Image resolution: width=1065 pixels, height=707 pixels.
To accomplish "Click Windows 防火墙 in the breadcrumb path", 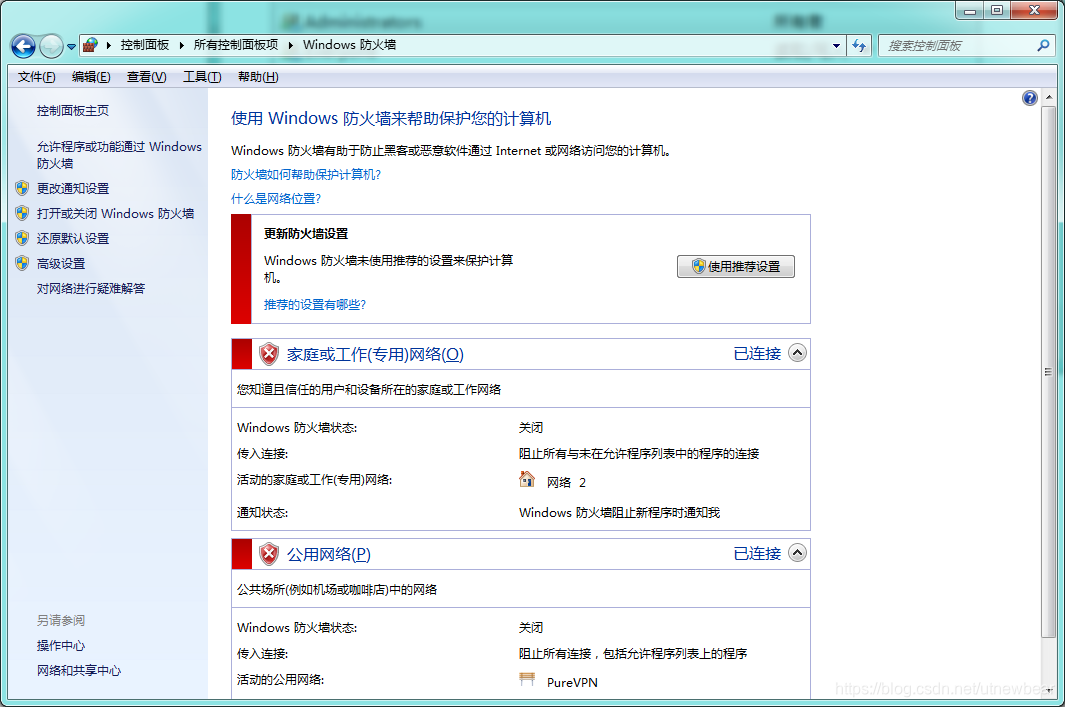I will (x=349, y=45).
